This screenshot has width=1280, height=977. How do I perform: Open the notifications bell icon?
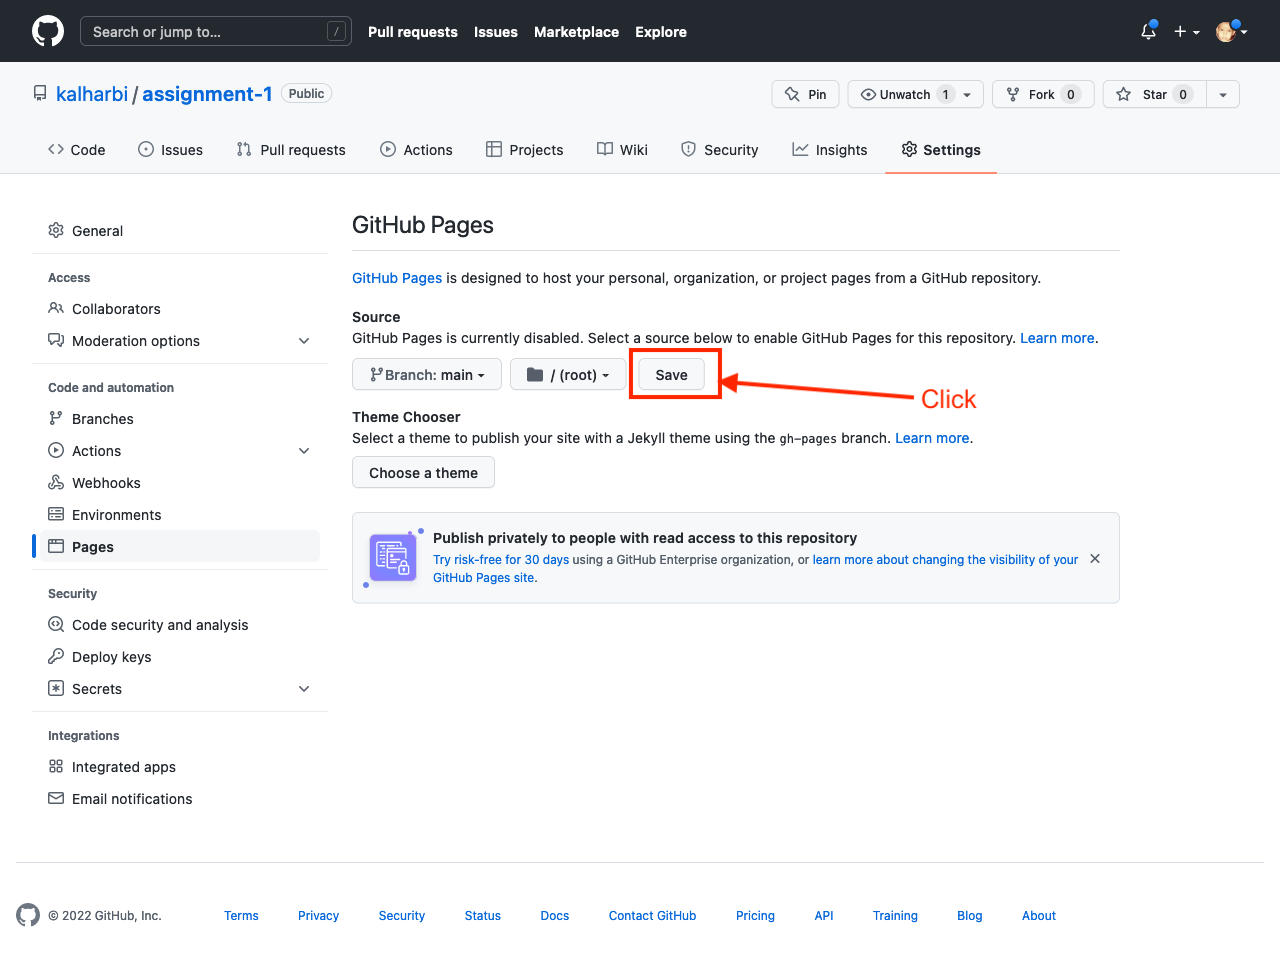pos(1148,32)
